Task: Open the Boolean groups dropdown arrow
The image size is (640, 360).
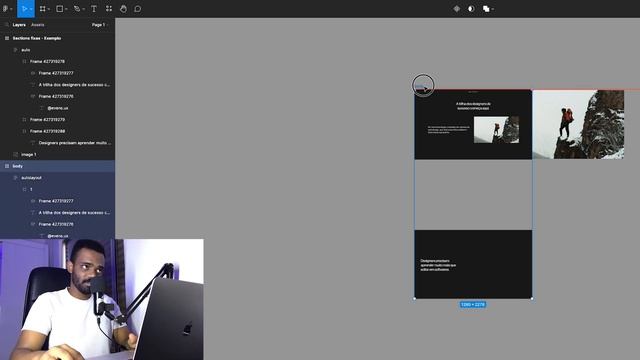Action: (x=493, y=9)
